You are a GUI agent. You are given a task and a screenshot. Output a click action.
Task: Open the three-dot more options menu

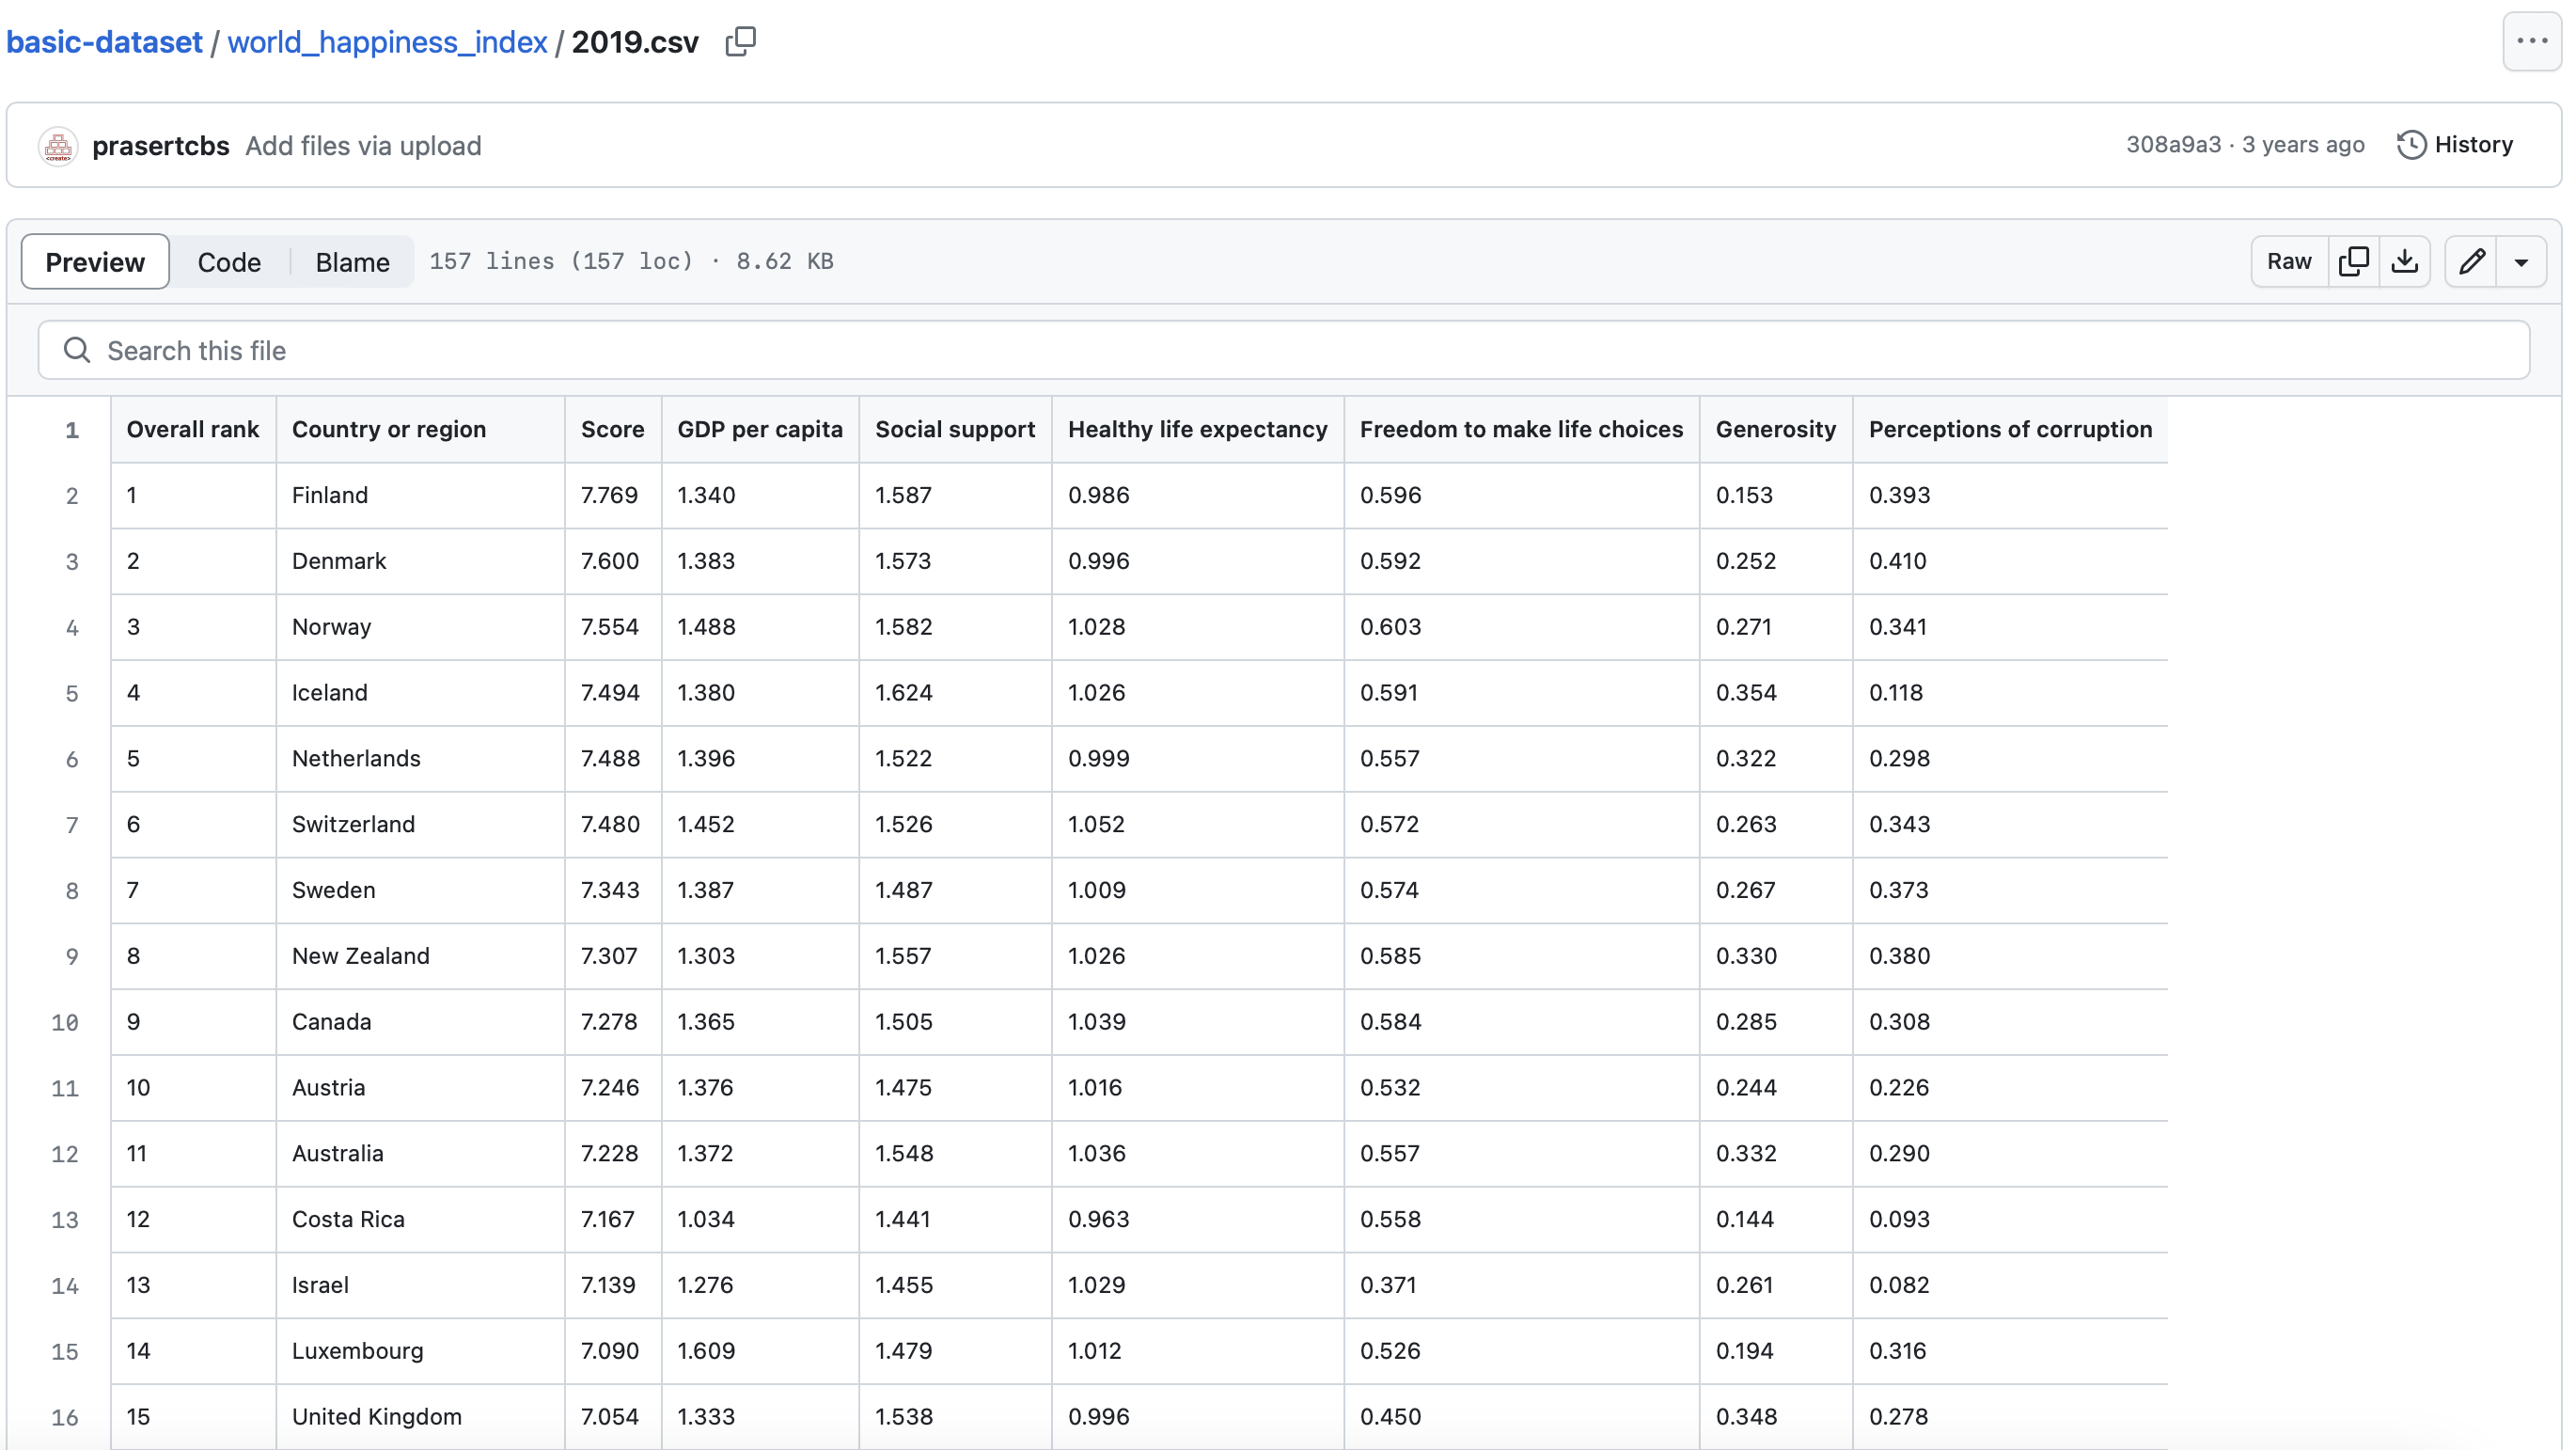[2531, 42]
